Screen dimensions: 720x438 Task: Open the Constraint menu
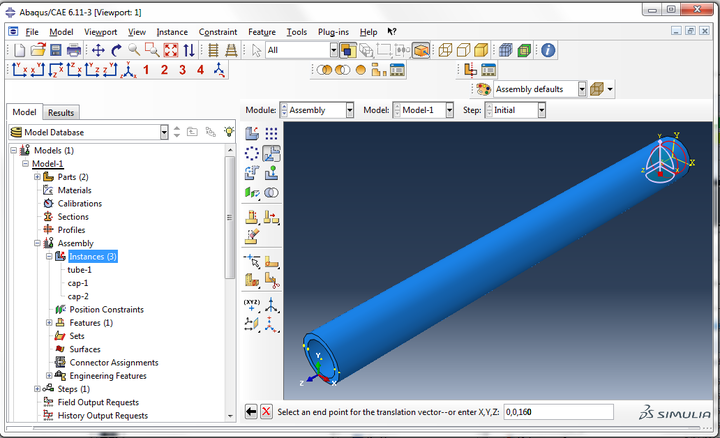(218, 32)
